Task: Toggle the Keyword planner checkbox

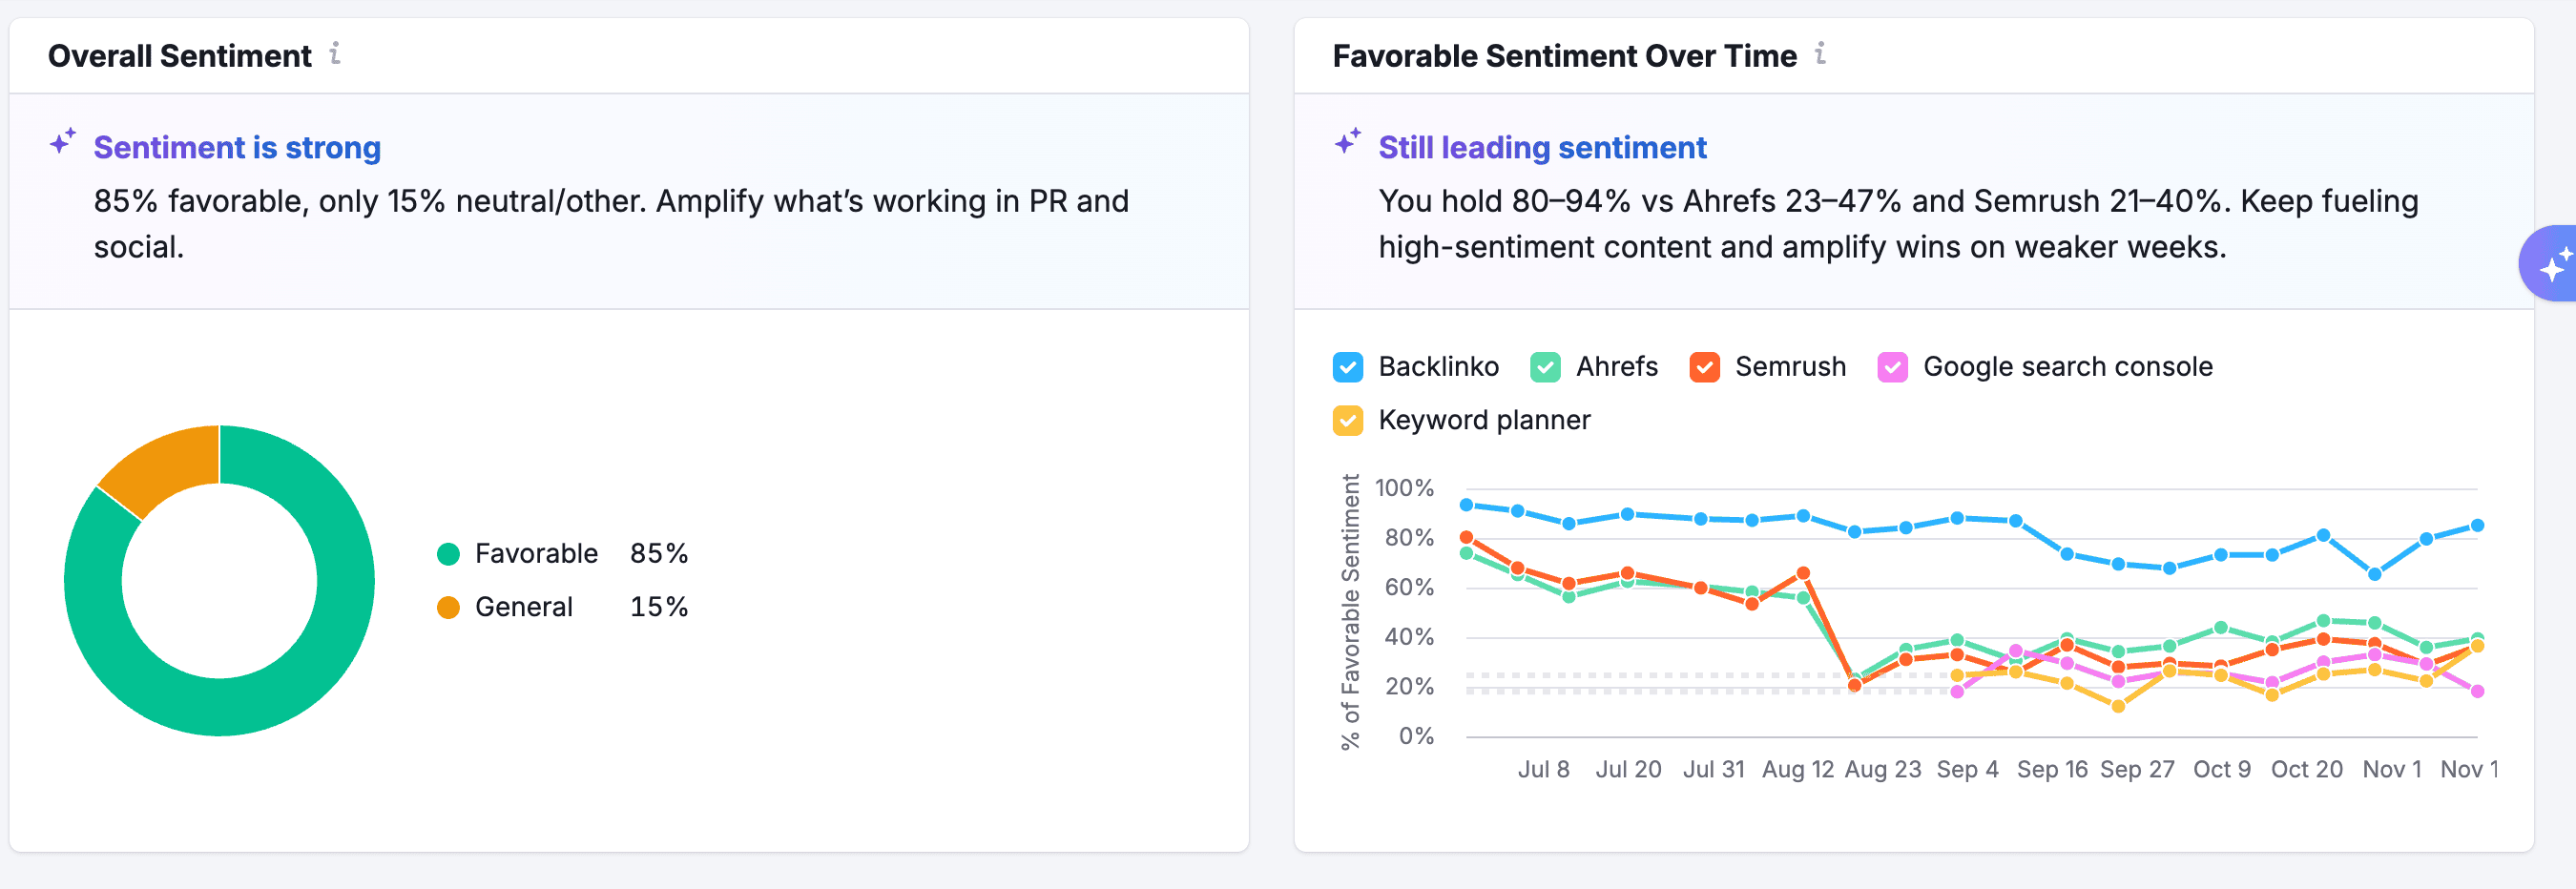Action: [x=1348, y=420]
